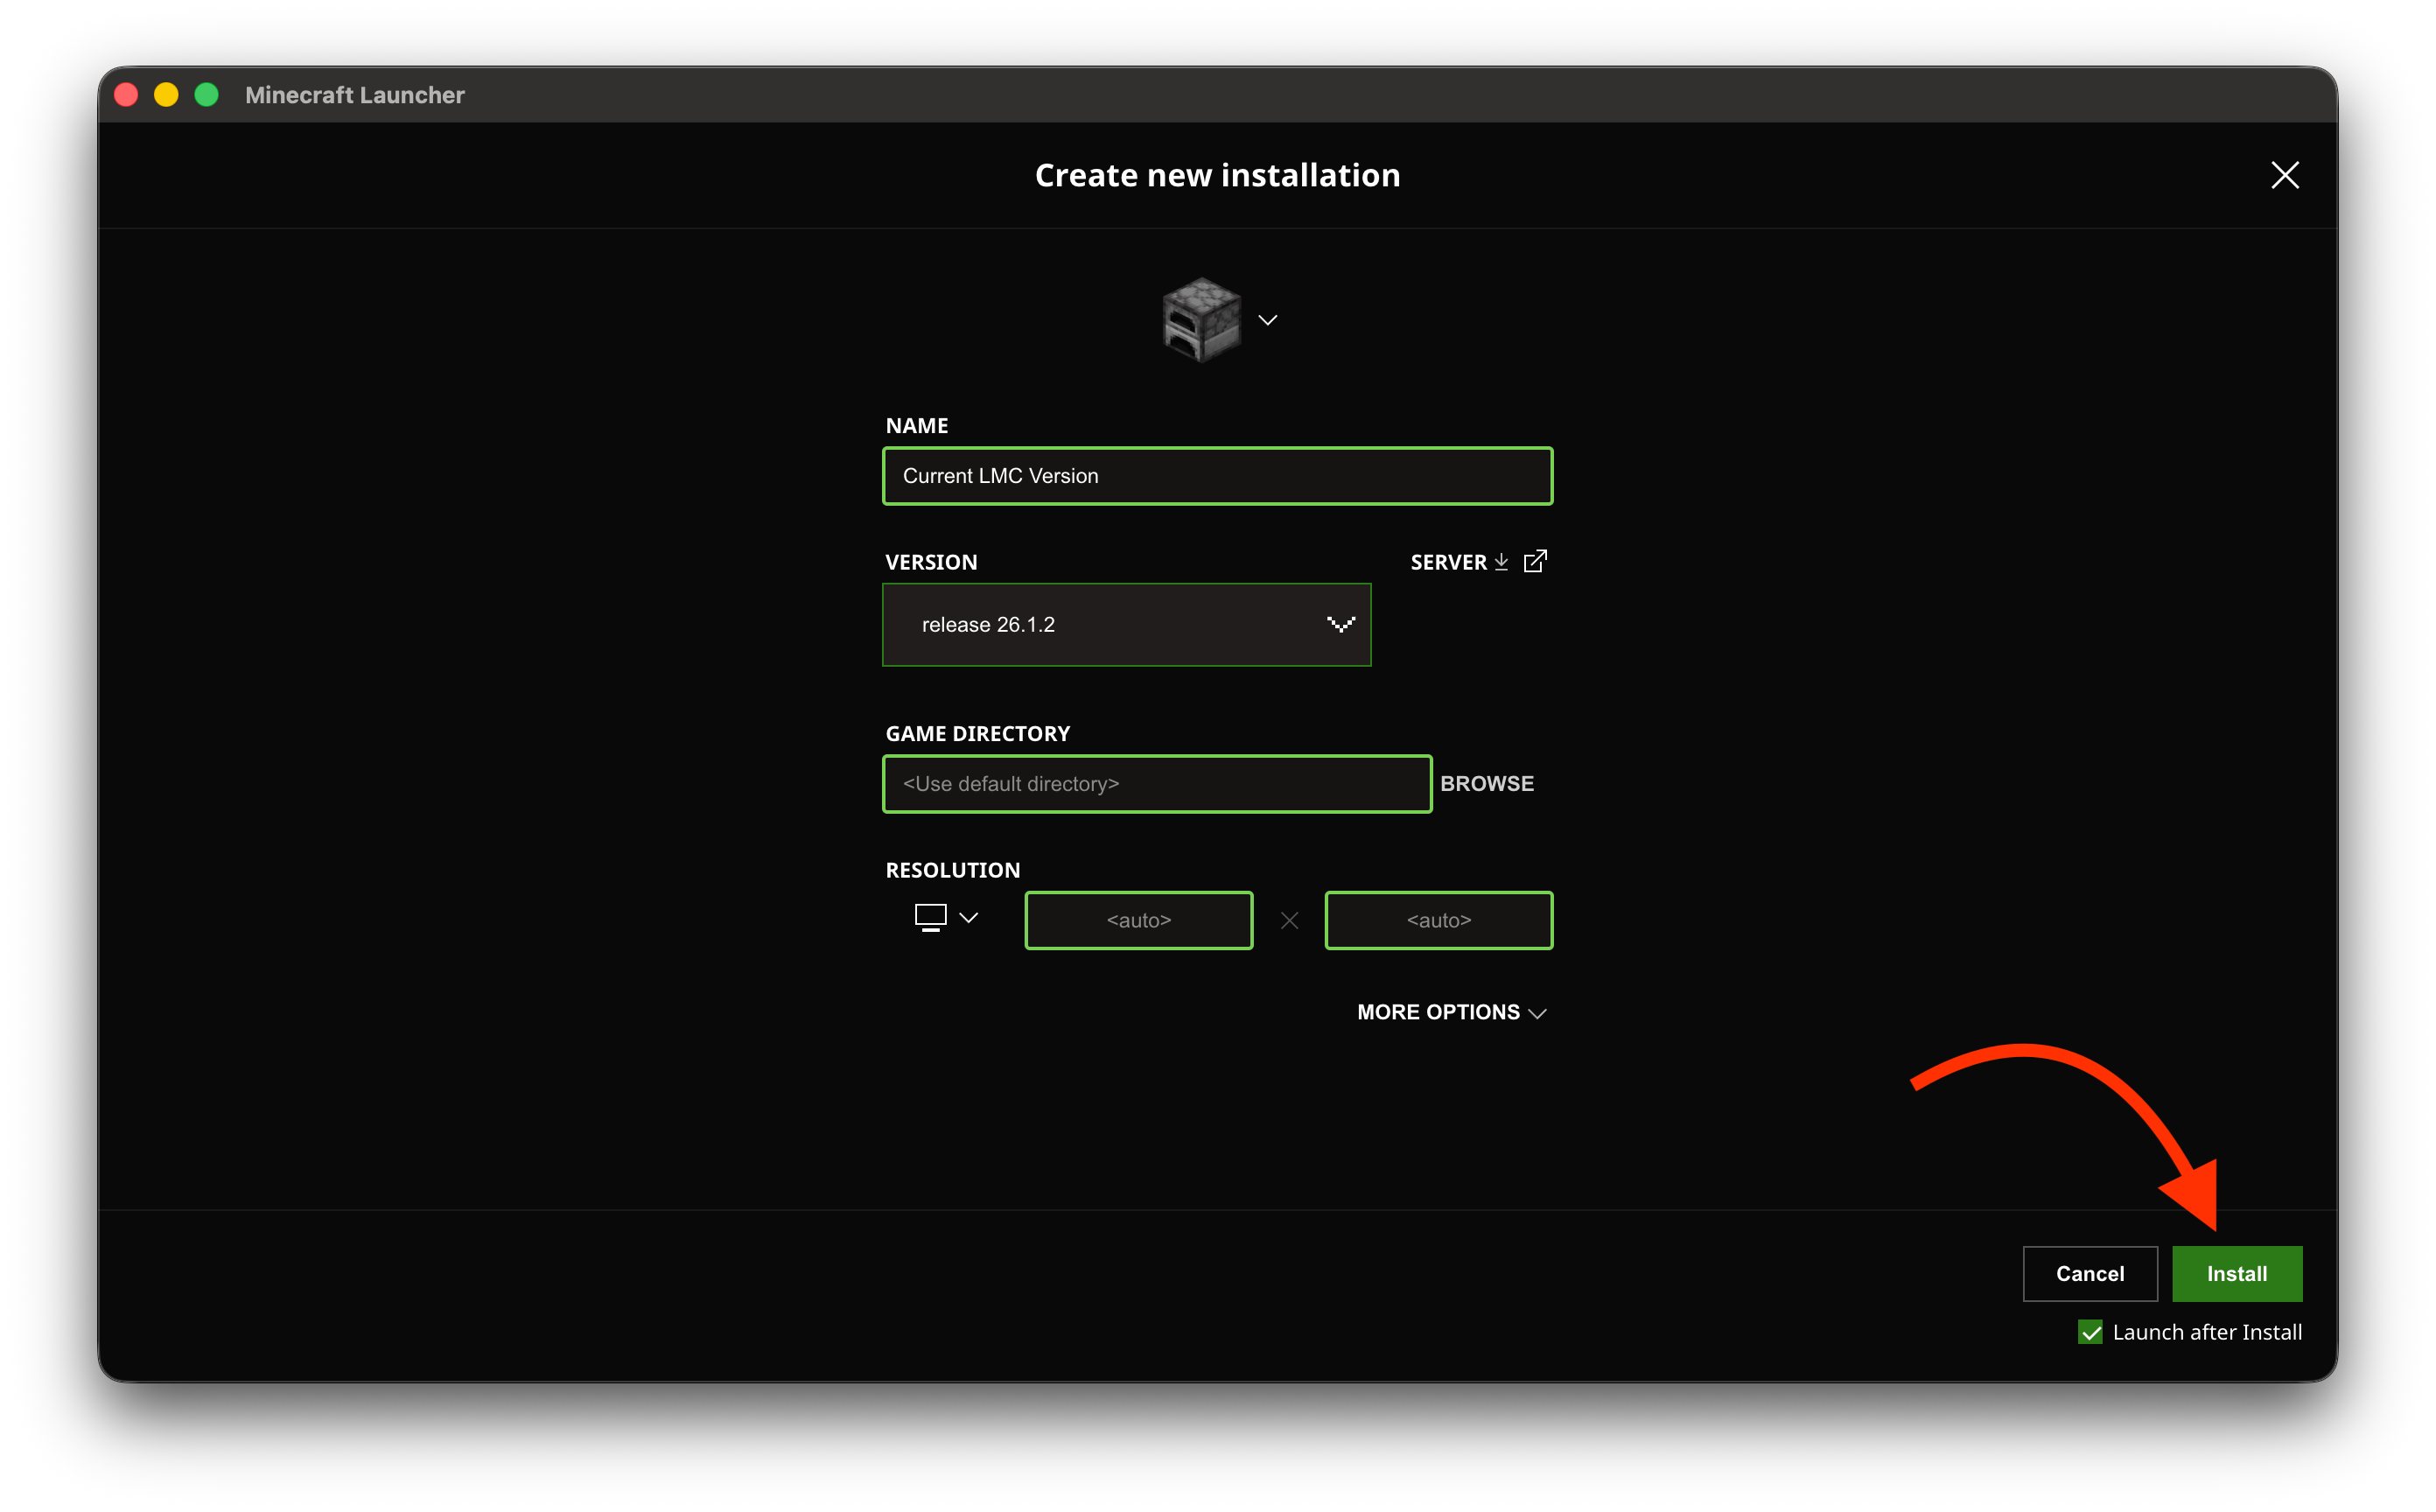Click the monitor resolution preset icon
This screenshot has height=1512, width=2436.
[930, 917]
